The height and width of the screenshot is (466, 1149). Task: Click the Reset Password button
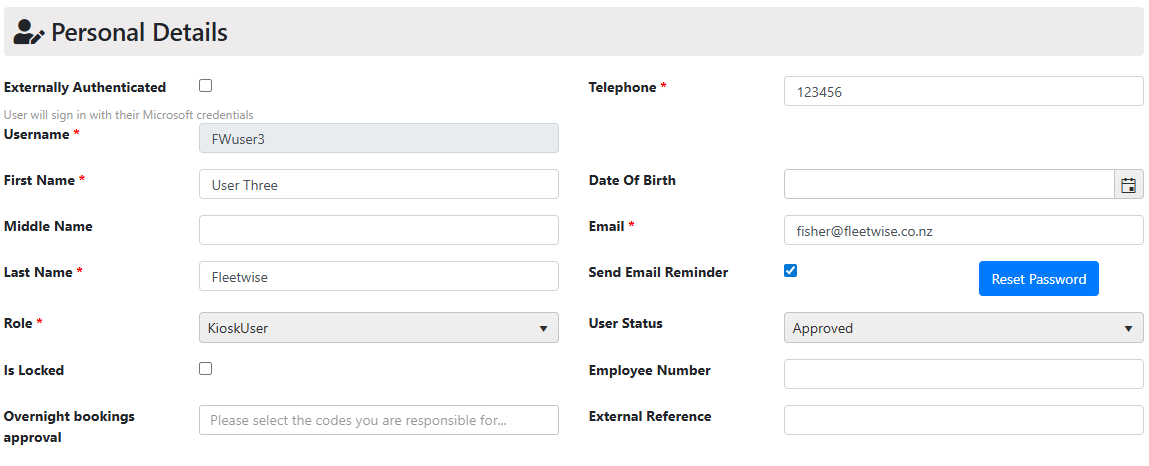pyautogui.click(x=1038, y=278)
